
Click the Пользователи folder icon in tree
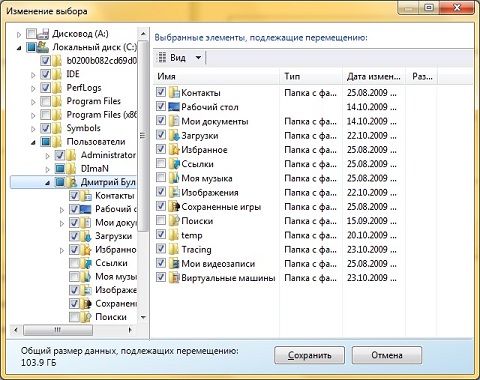pos(58,142)
